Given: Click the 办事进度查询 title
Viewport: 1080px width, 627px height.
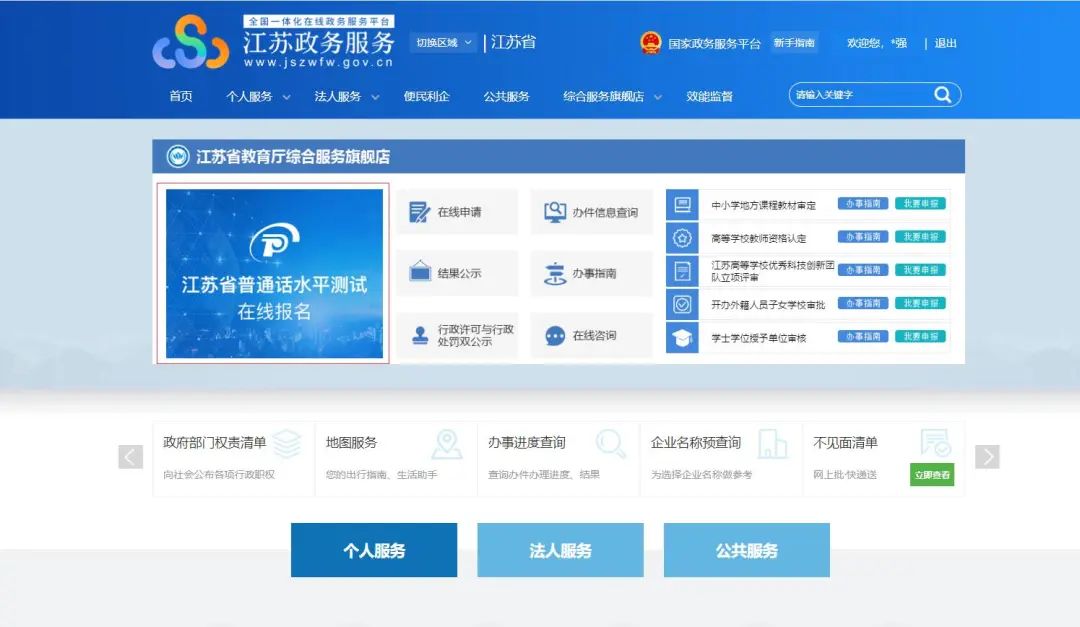Looking at the screenshot, I should [x=527, y=442].
